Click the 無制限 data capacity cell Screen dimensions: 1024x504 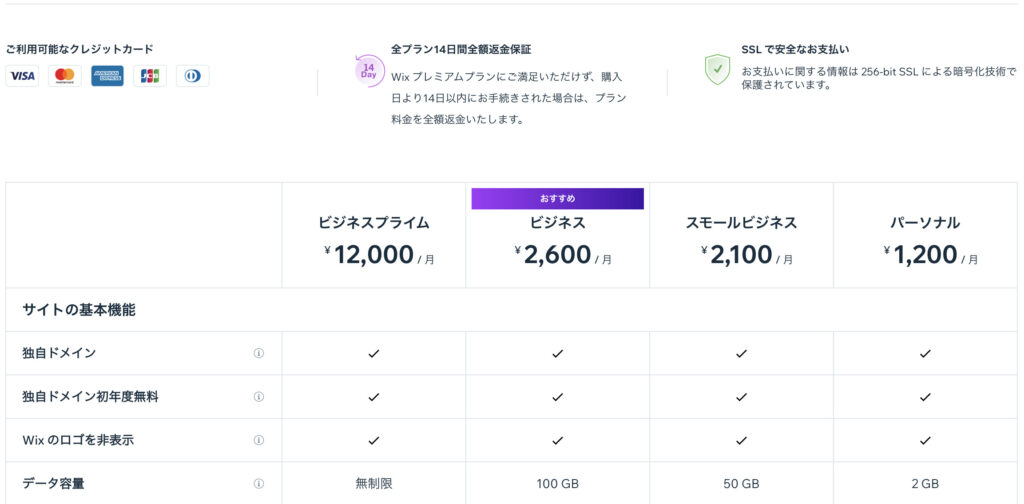(x=374, y=484)
